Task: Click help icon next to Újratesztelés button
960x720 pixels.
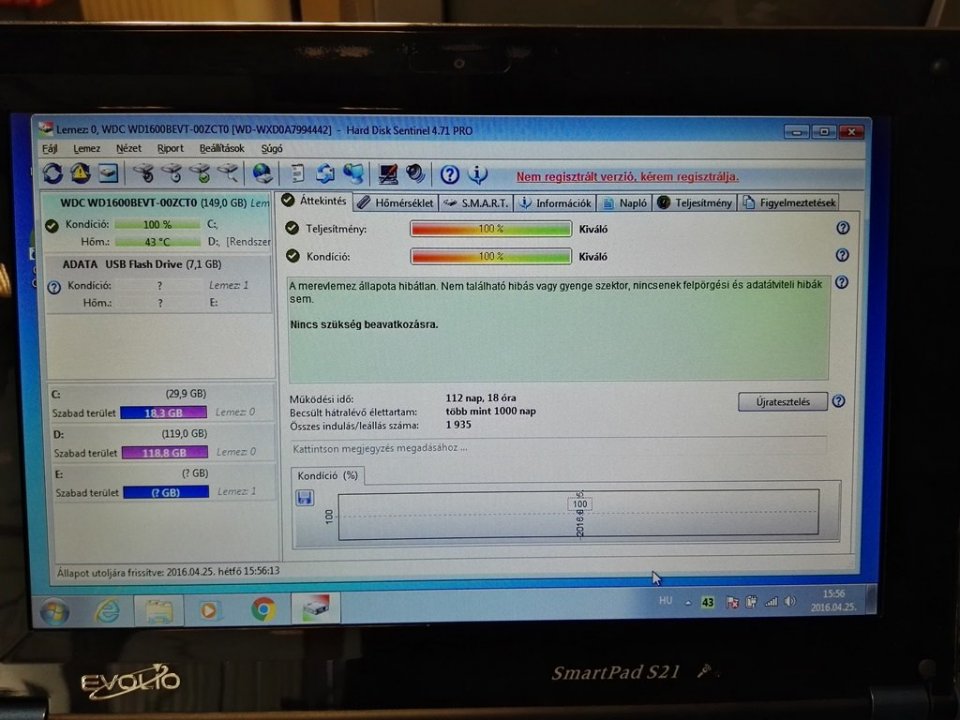Action: coord(839,401)
